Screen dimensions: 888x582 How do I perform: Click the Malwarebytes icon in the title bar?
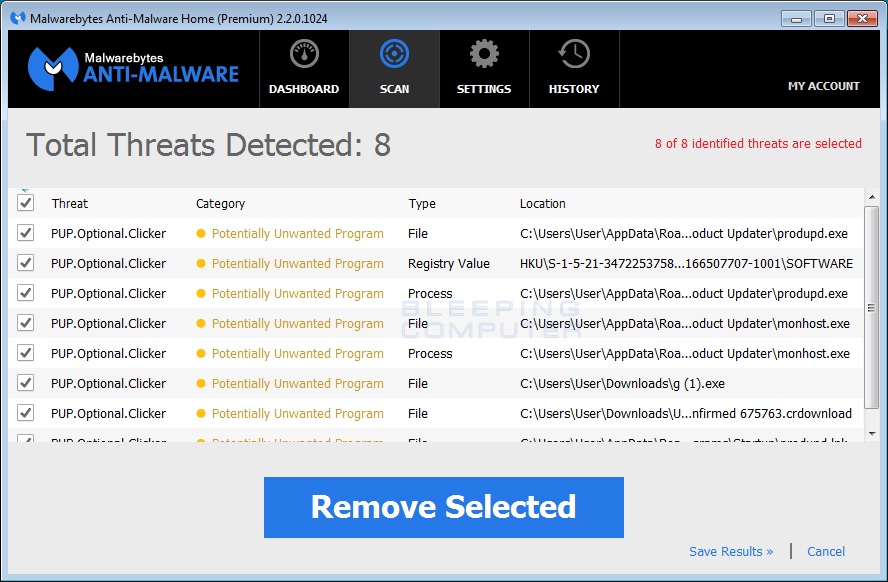pyautogui.click(x=17, y=17)
